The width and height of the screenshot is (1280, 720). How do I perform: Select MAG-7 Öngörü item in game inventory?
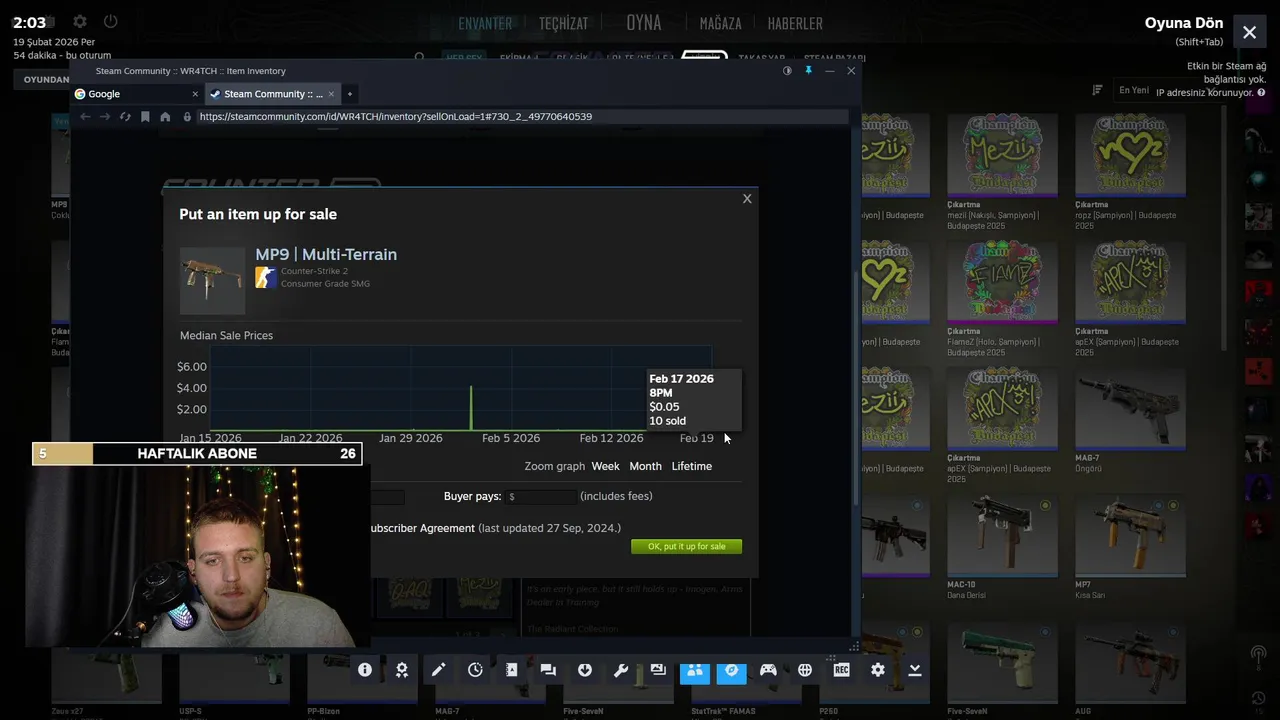[1130, 420]
